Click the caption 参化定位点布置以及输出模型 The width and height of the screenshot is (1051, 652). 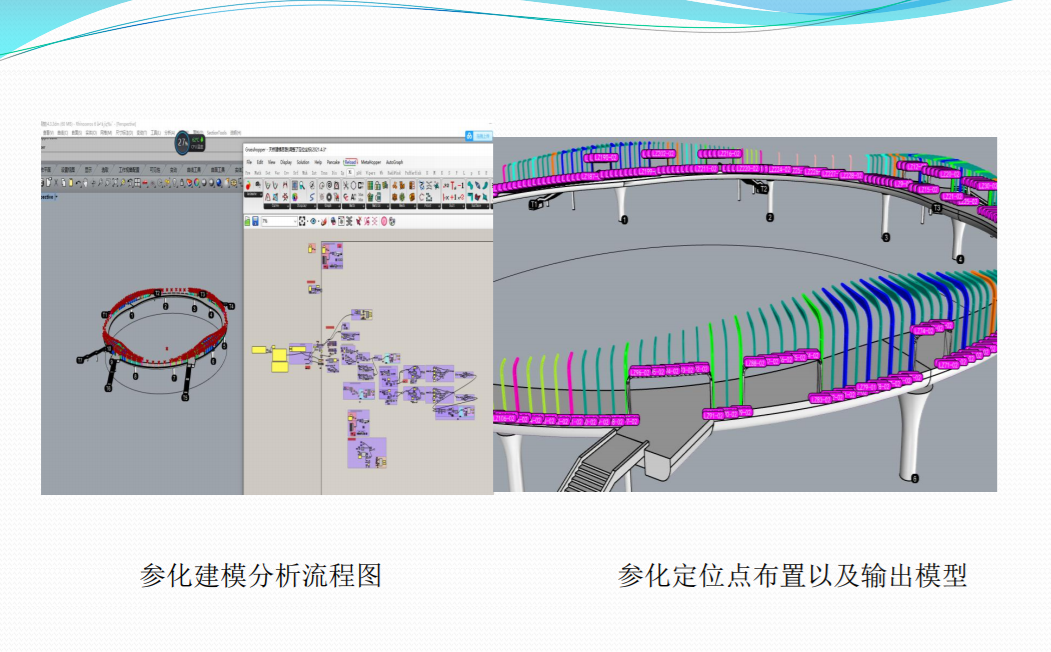point(792,576)
